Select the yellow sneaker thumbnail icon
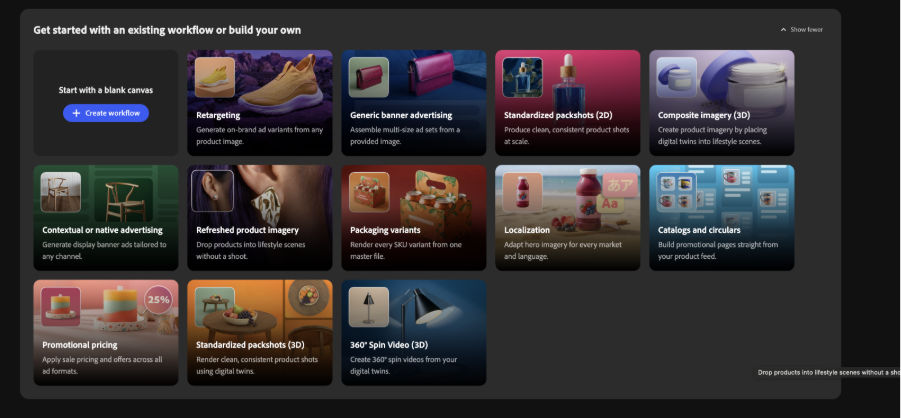The height and width of the screenshot is (418, 901). click(215, 78)
